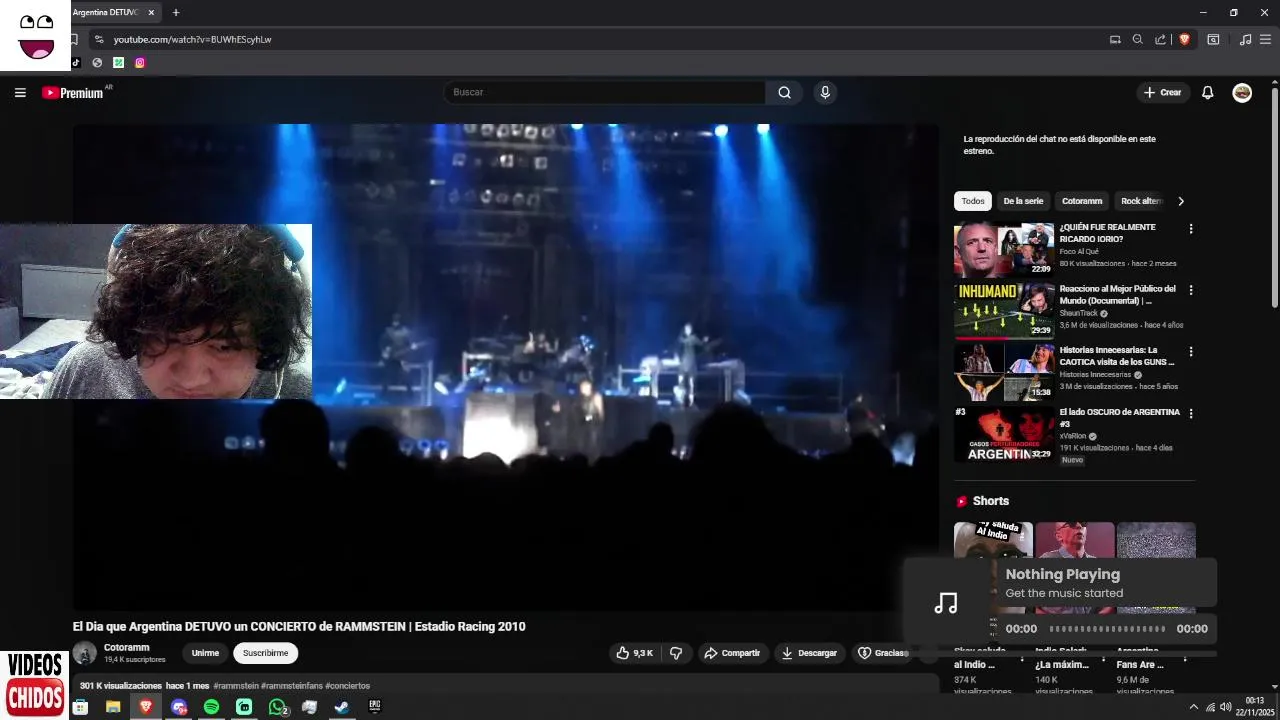Select the De la serie chip
Image resolution: width=1280 pixels, height=720 pixels.
1023,201
